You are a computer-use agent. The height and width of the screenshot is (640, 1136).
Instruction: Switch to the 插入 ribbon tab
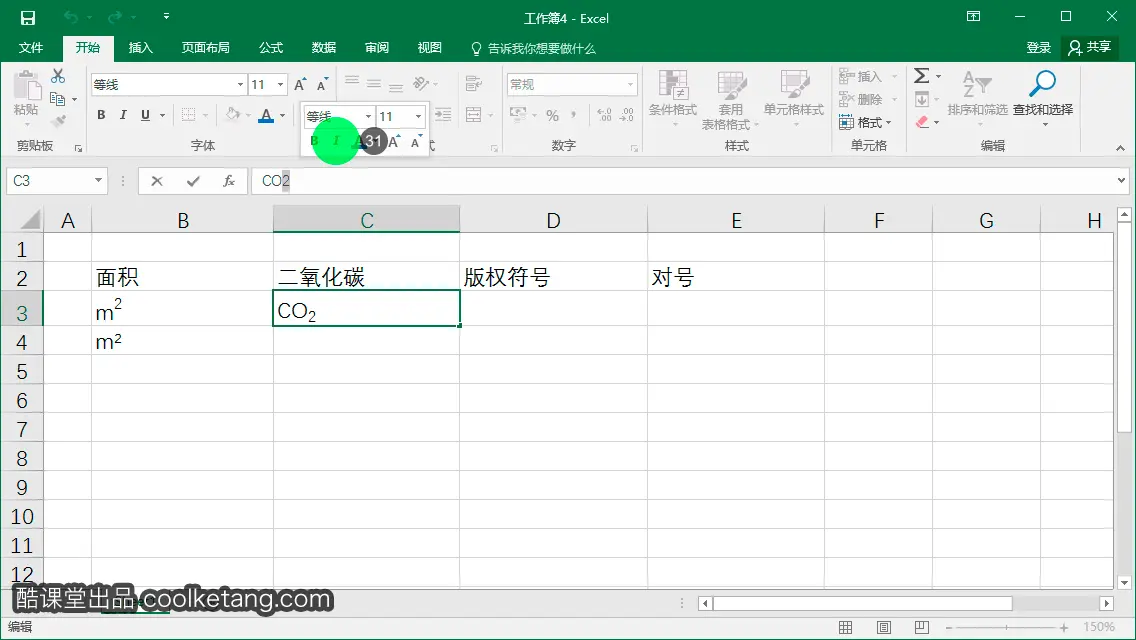click(x=141, y=48)
